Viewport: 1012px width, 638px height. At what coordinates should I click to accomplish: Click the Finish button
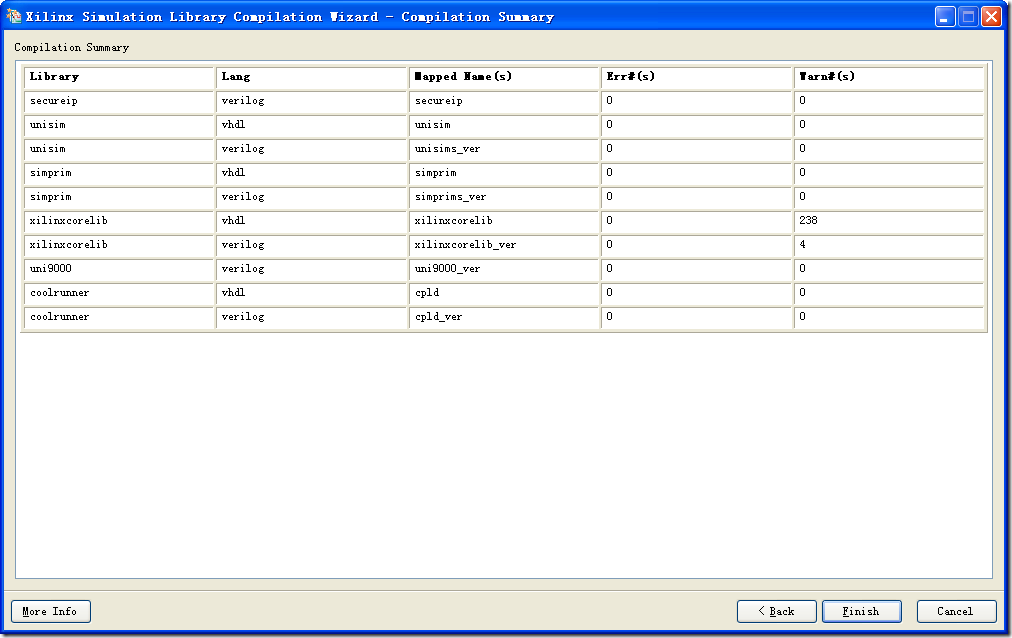861,611
